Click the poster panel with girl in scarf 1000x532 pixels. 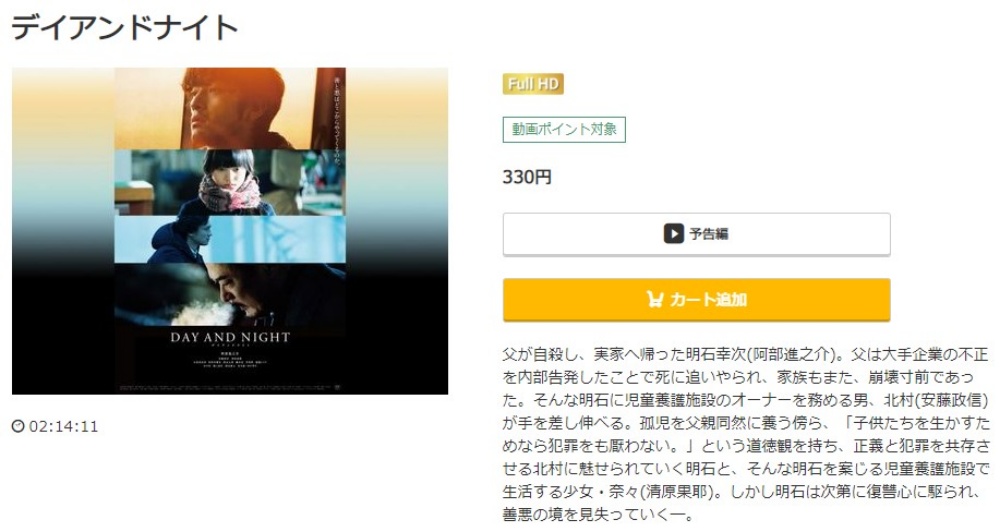click(x=230, y=182)
